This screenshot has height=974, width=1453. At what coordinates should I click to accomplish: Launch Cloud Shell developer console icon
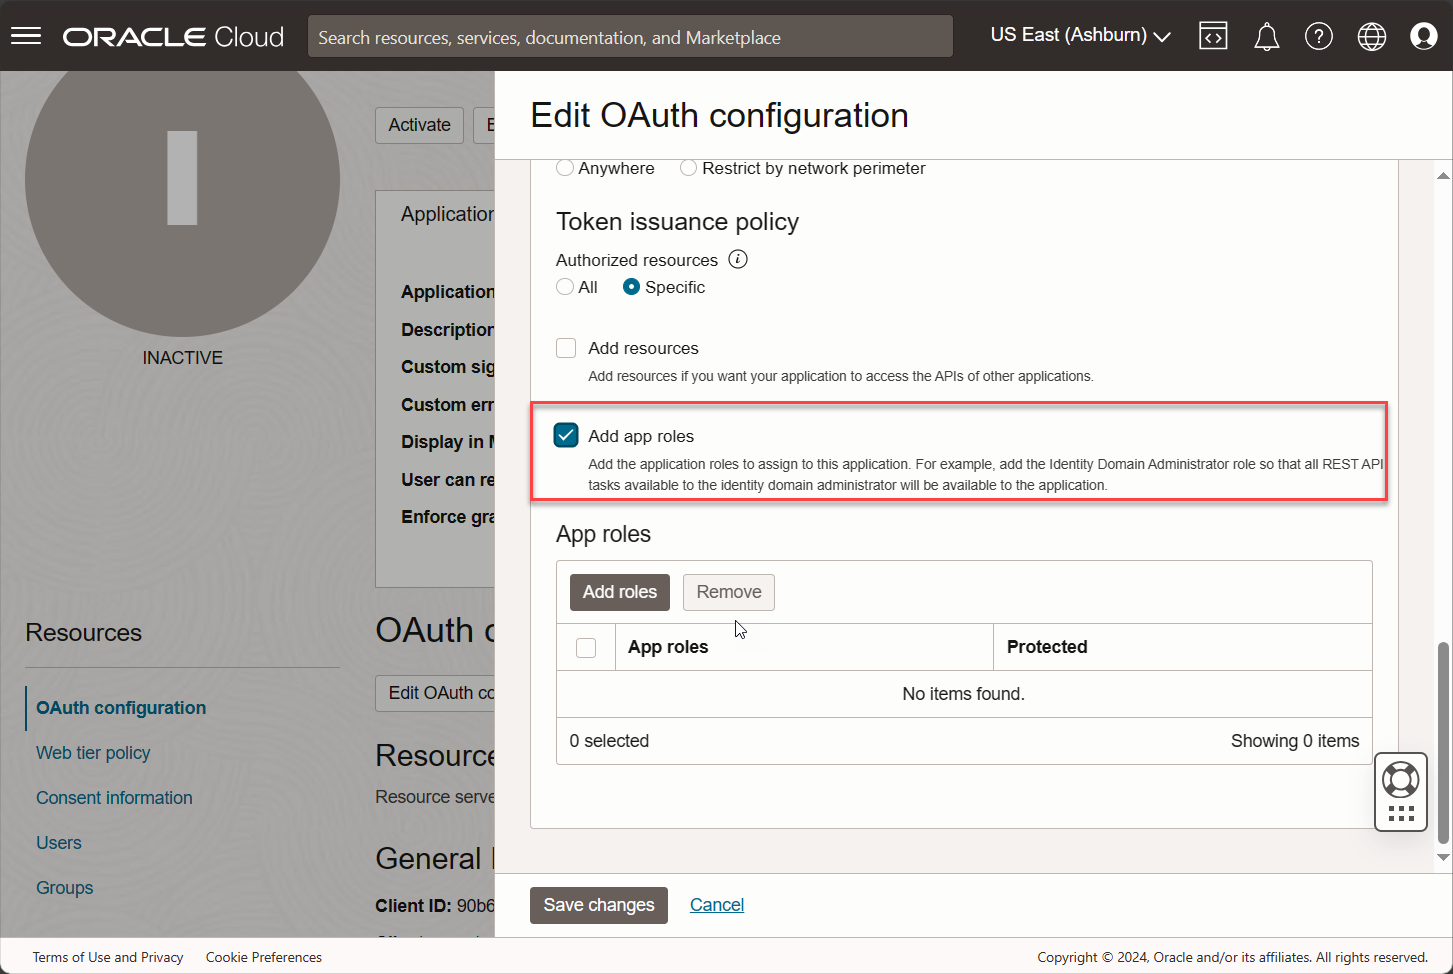(x=1213, y=36)
